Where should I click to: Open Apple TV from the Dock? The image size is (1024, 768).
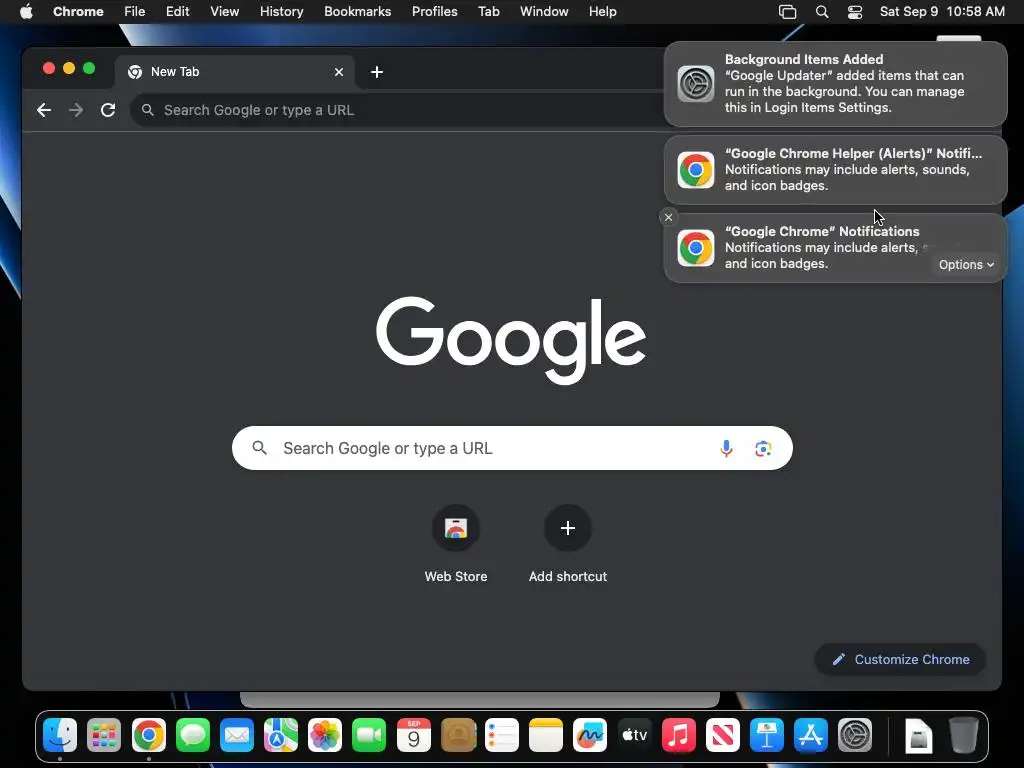tap(634, 735)
